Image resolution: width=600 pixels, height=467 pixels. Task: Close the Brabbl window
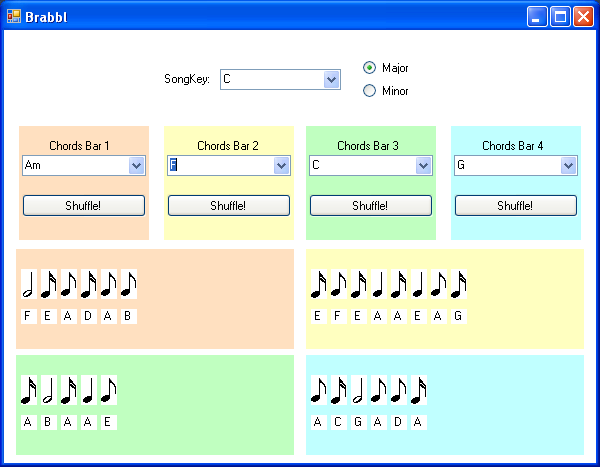(583, 16)
